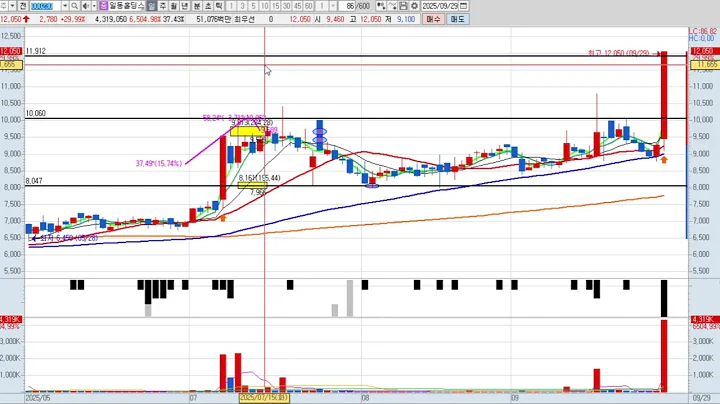
Task: Open the stock code history dropdown
Action: pyautogui.click(x=65, y=6)
